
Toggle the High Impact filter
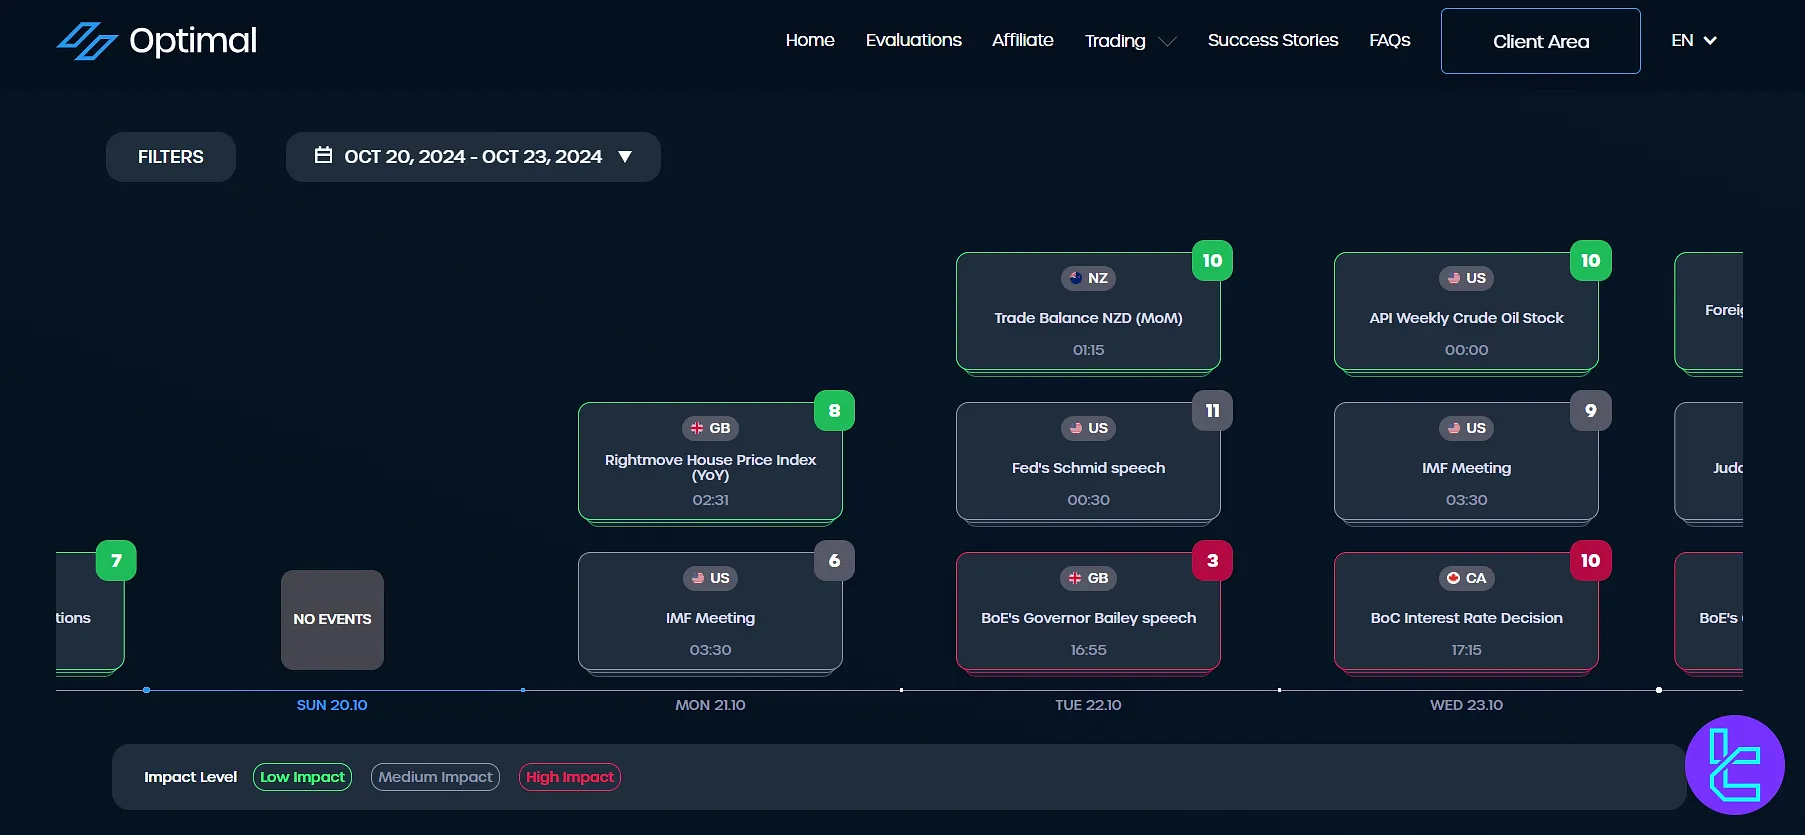tap(570, 777)
